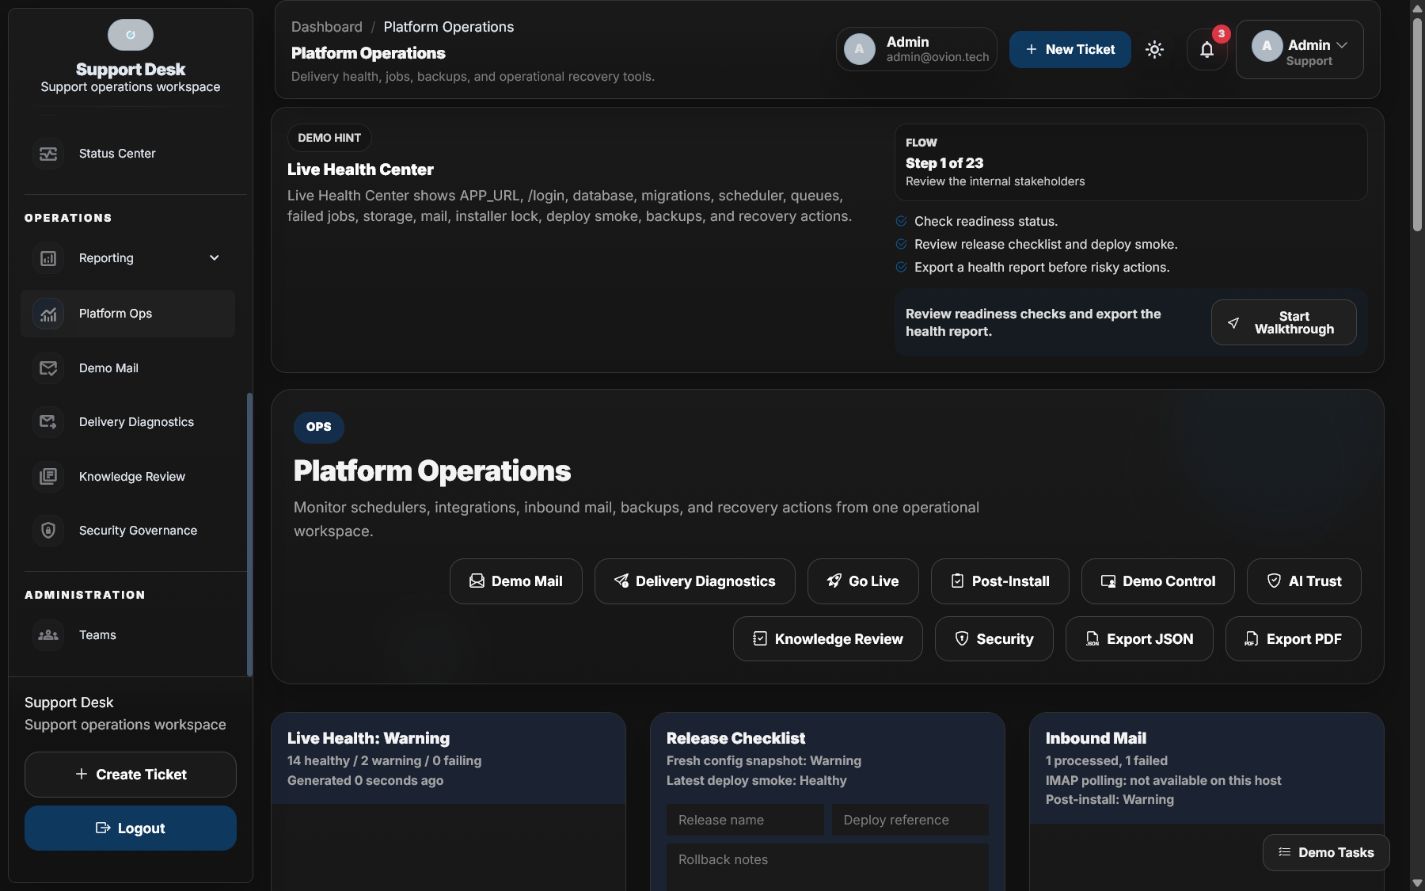Click the shield icon on AI Trust
This screenshot has height=891, width=1425.
click(x=1274, y=581)
